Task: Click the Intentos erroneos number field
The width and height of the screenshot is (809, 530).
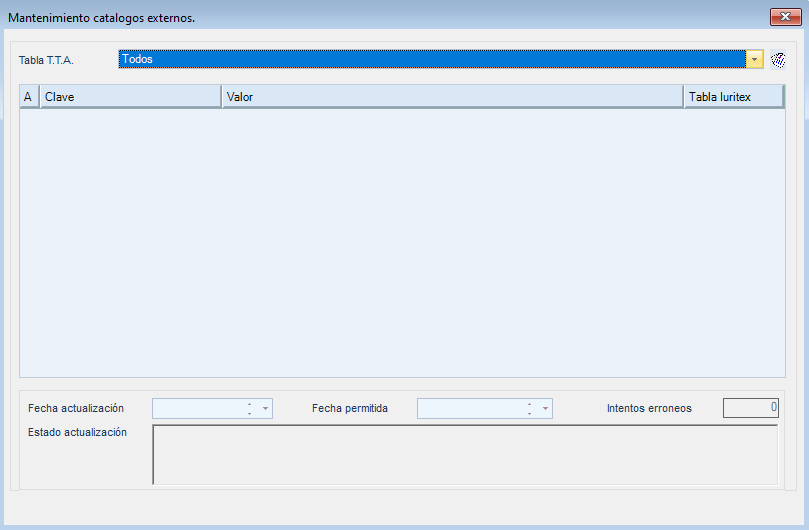Action: pyautogui.click(x=750, y=408)
